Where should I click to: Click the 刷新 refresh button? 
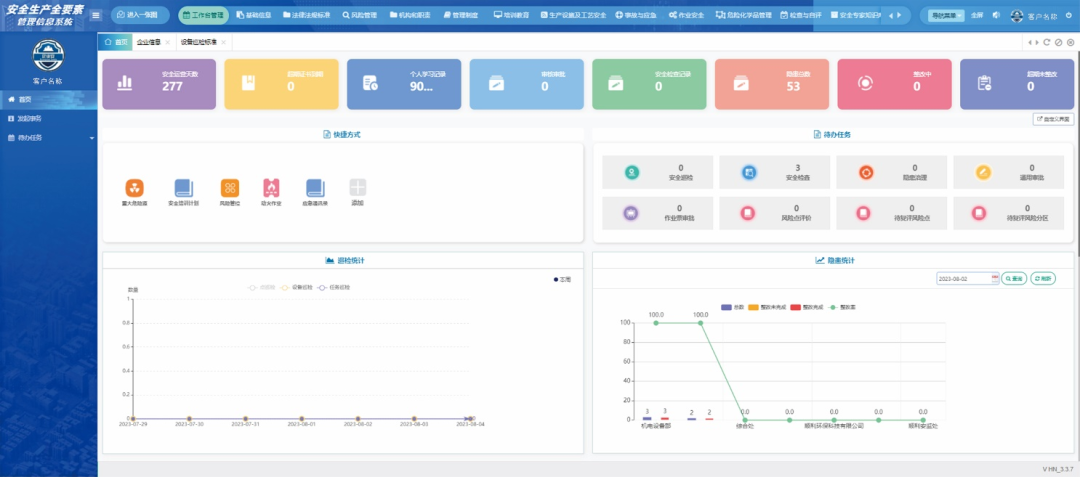1043,279
